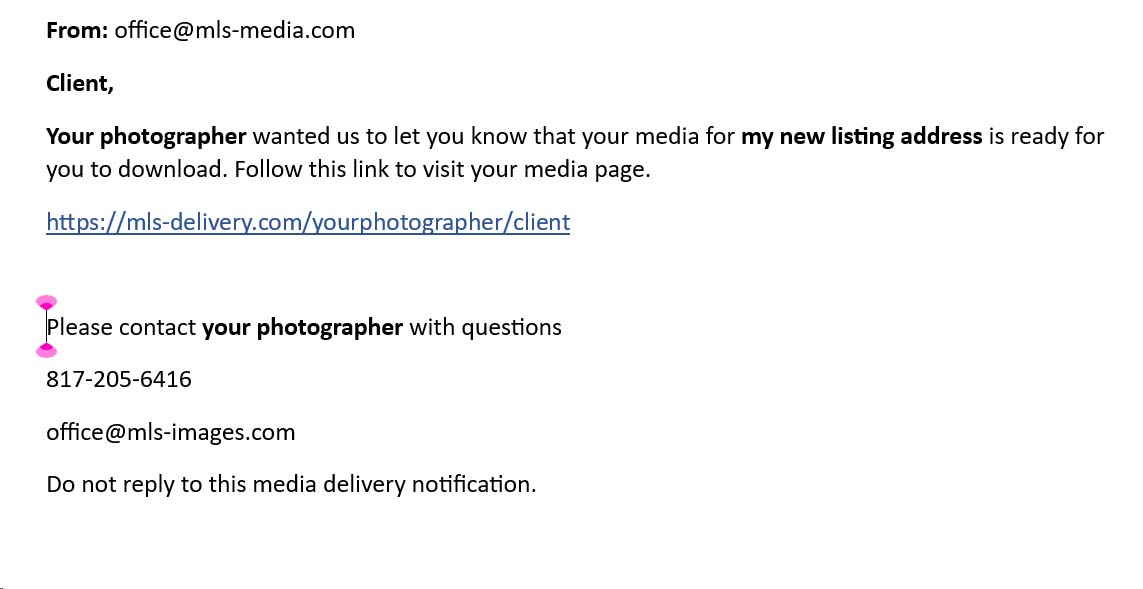1143x589 pixels.
Task: Click the sender address office@mls-media.com
Action: tap(235, 30)
